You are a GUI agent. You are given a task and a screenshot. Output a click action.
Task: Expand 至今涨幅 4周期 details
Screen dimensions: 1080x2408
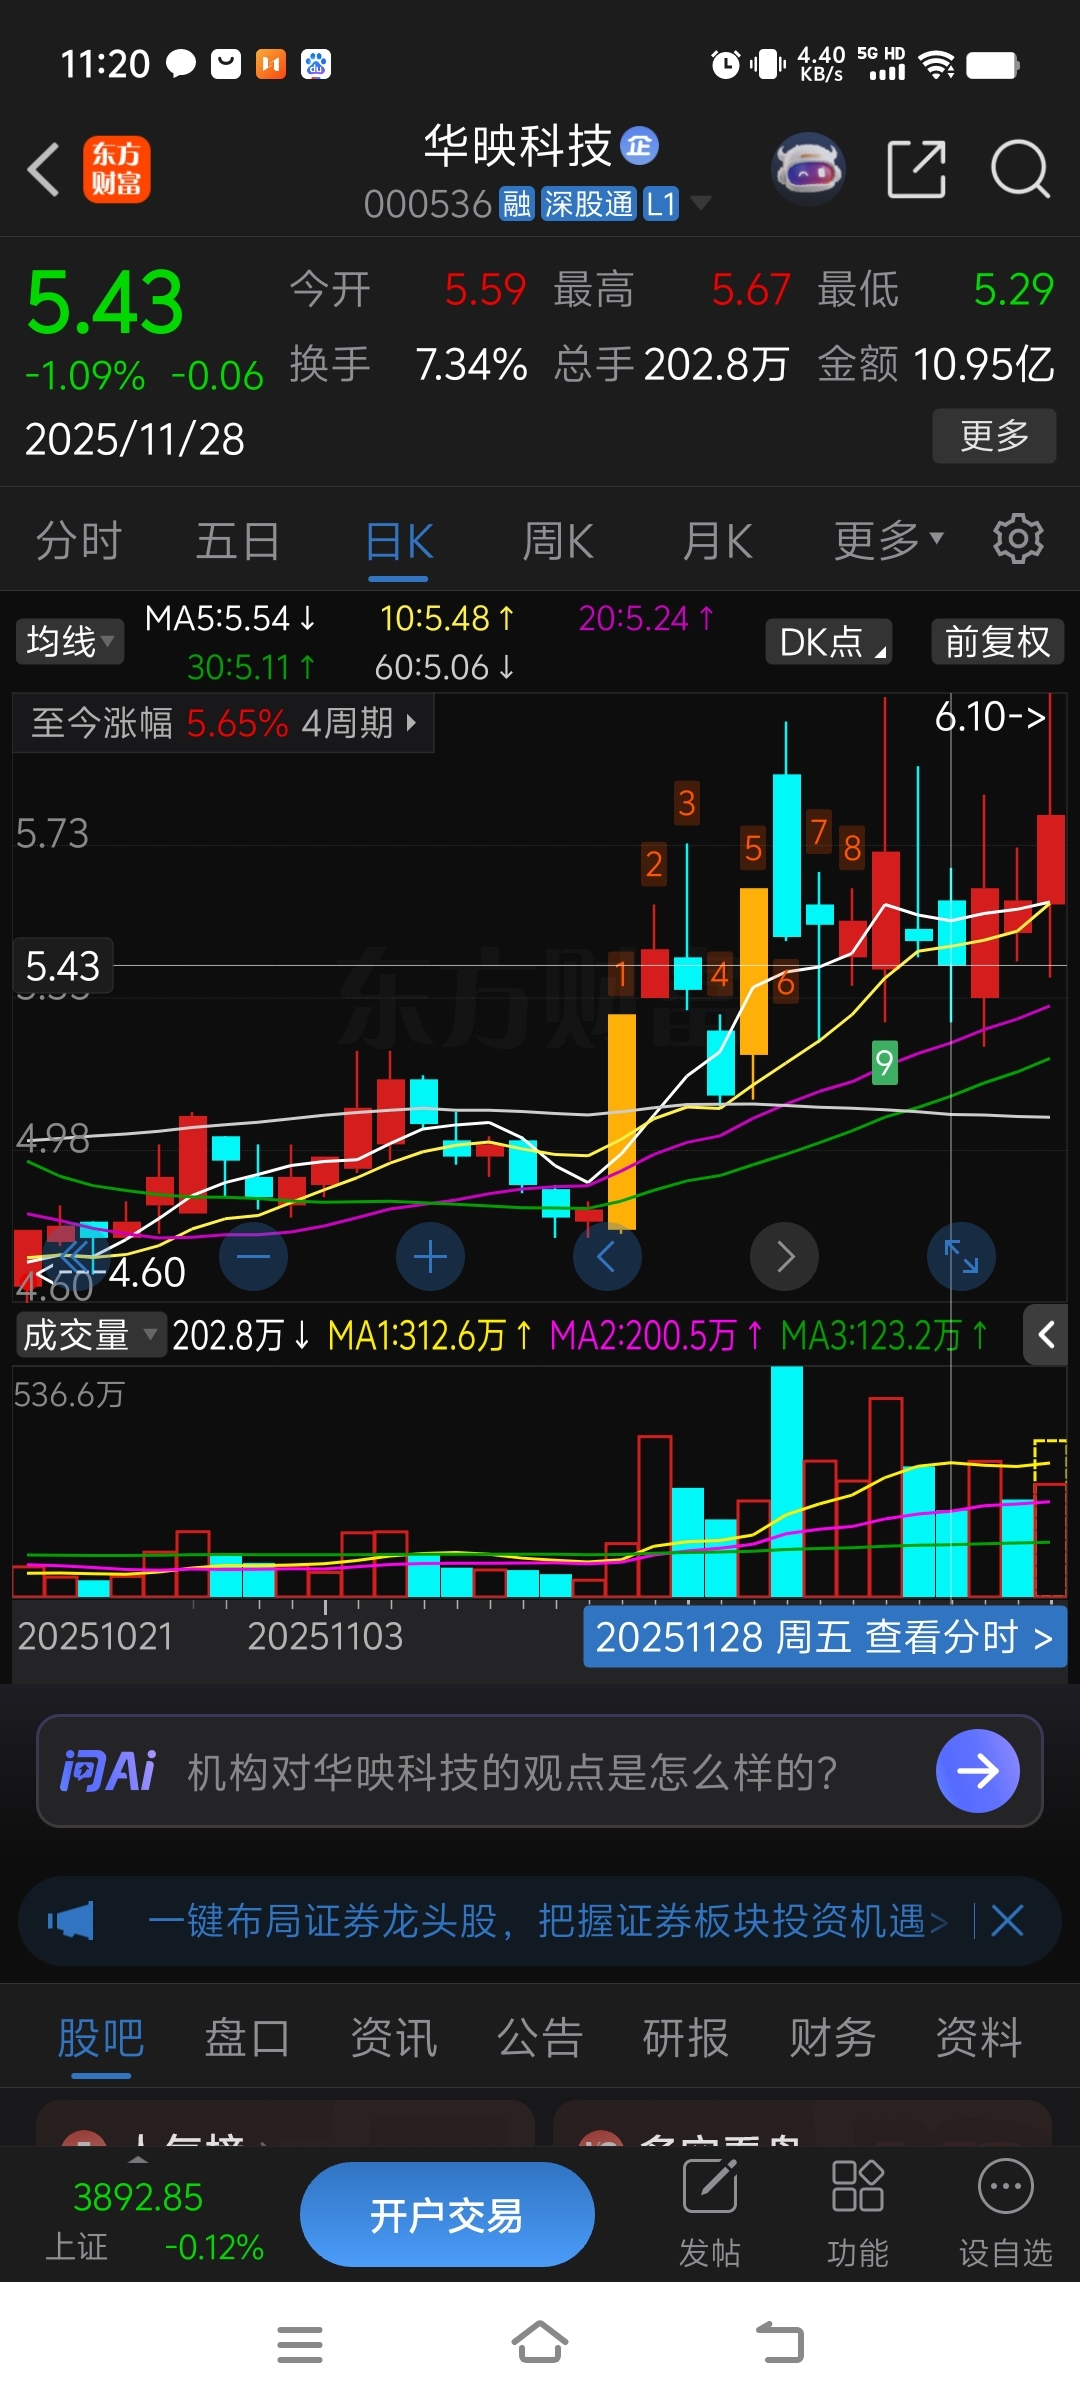point(223,722)
